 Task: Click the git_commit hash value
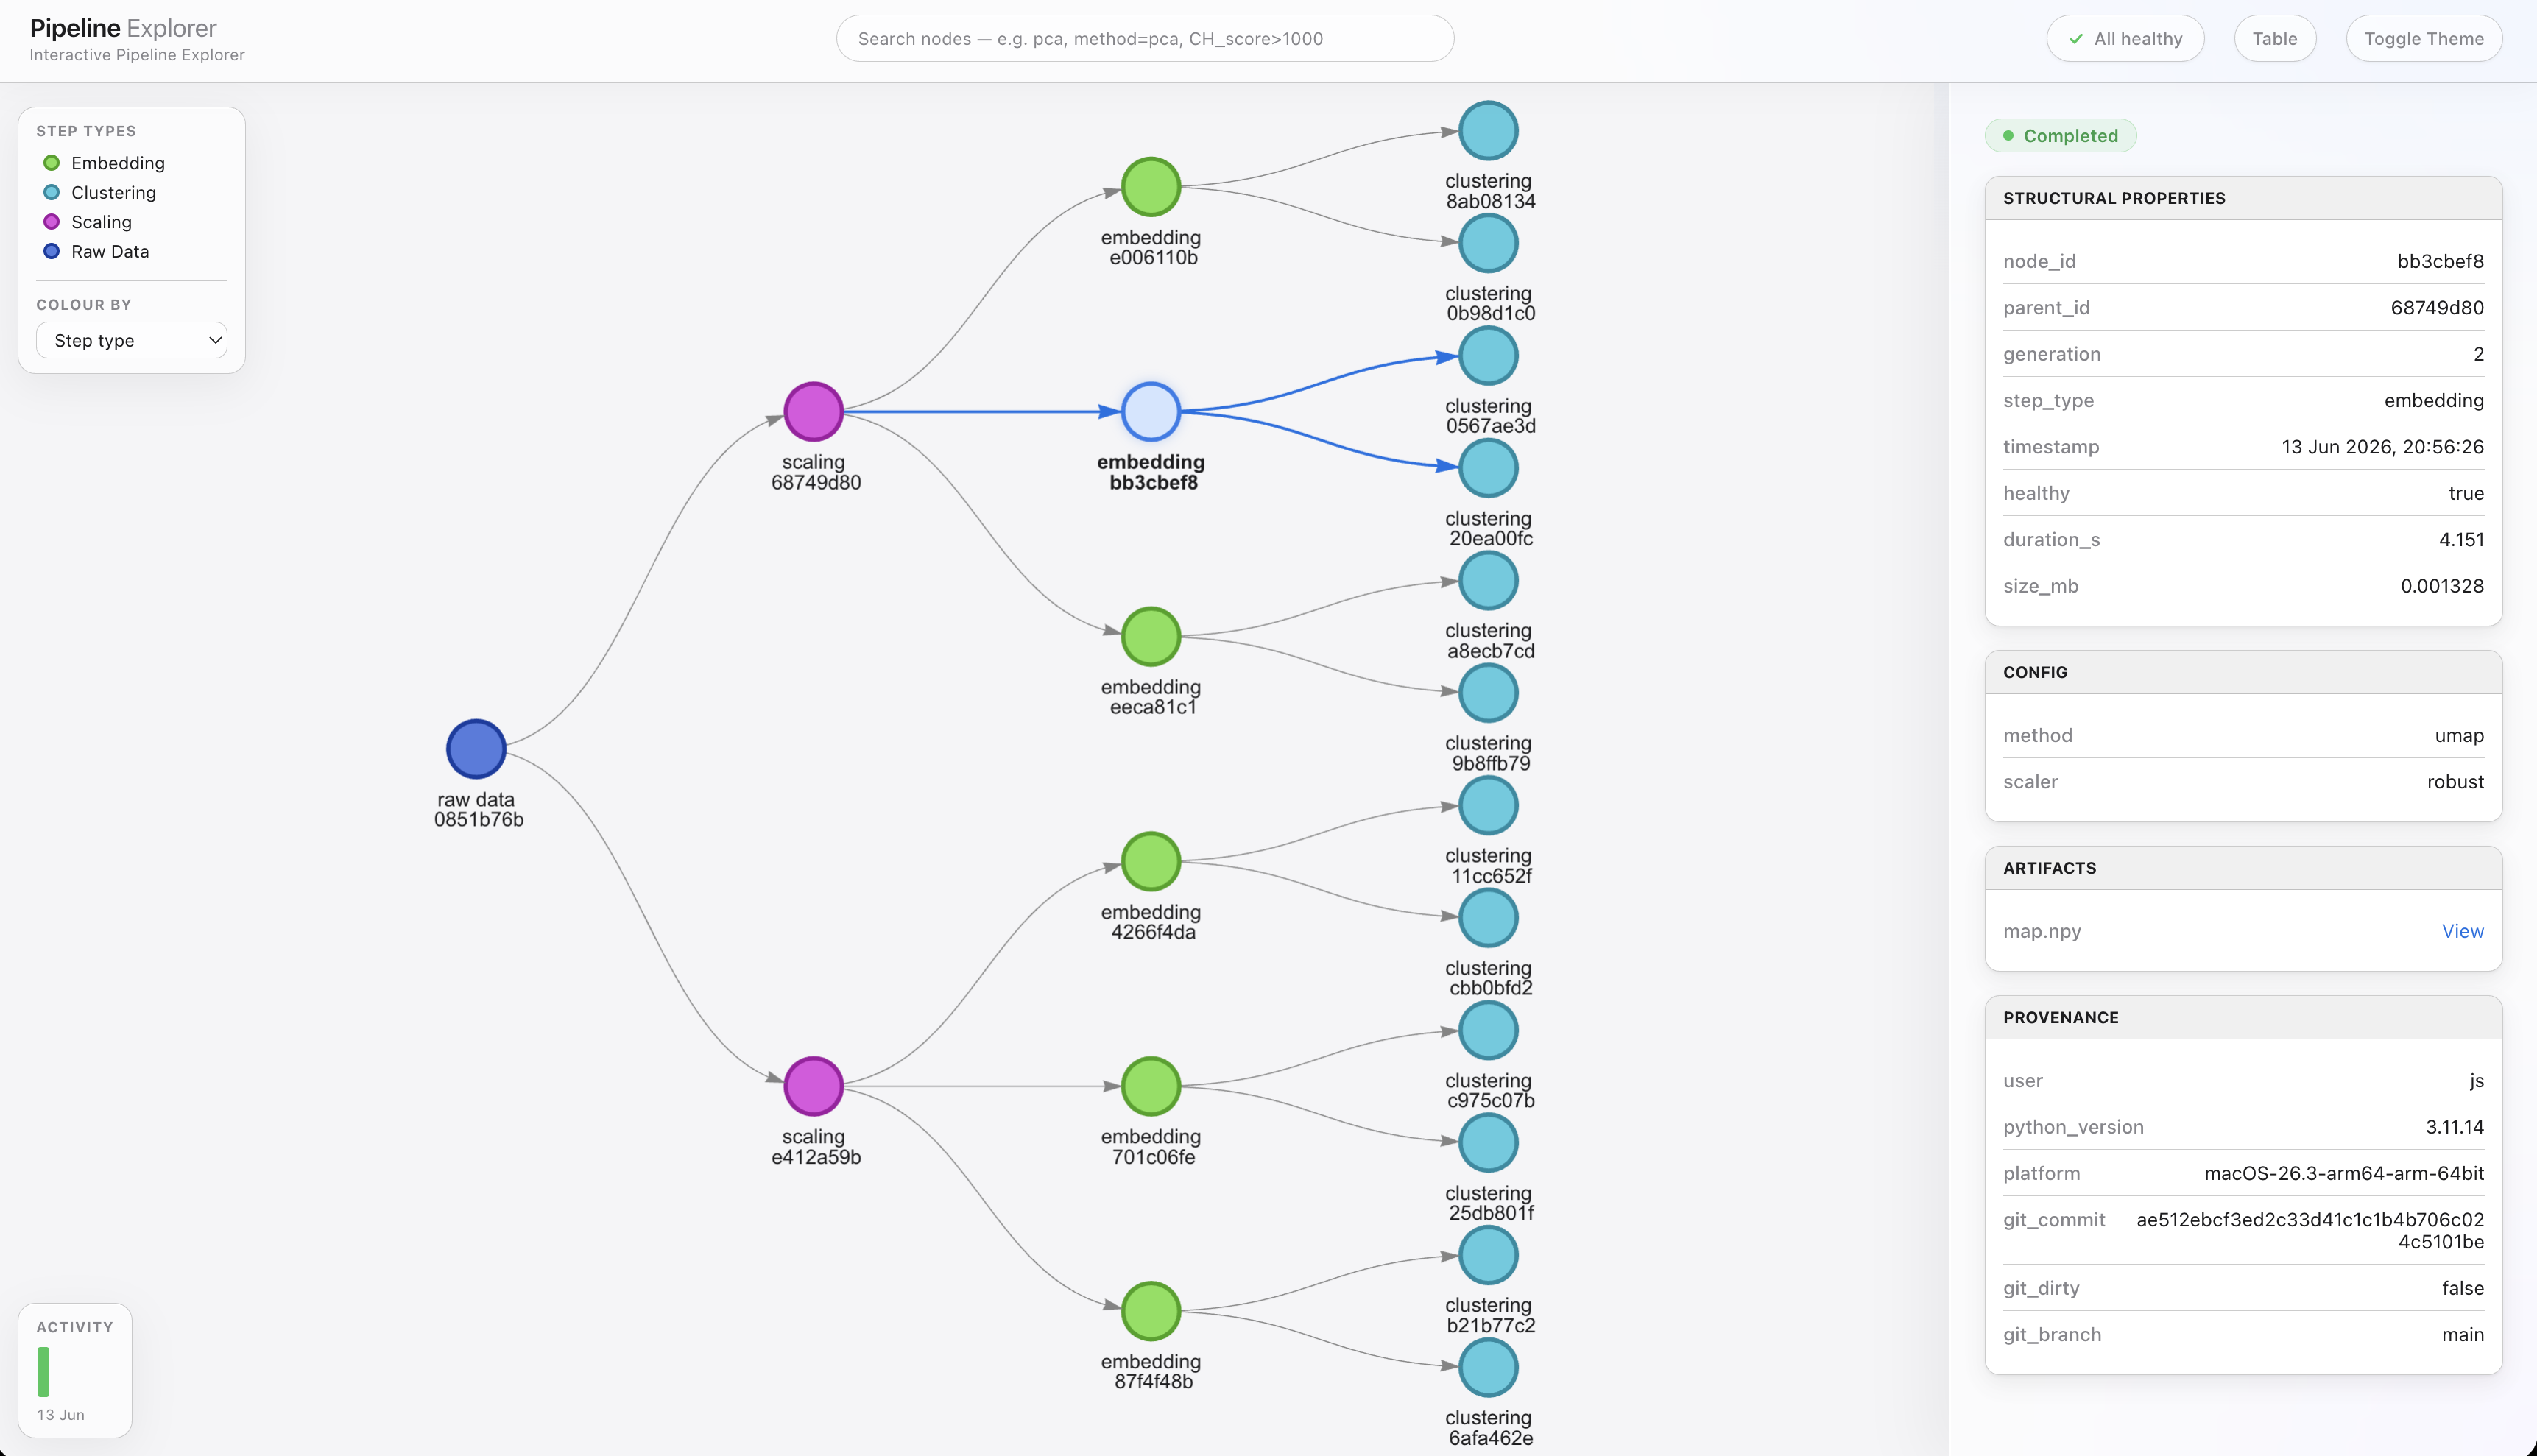2310,1231
